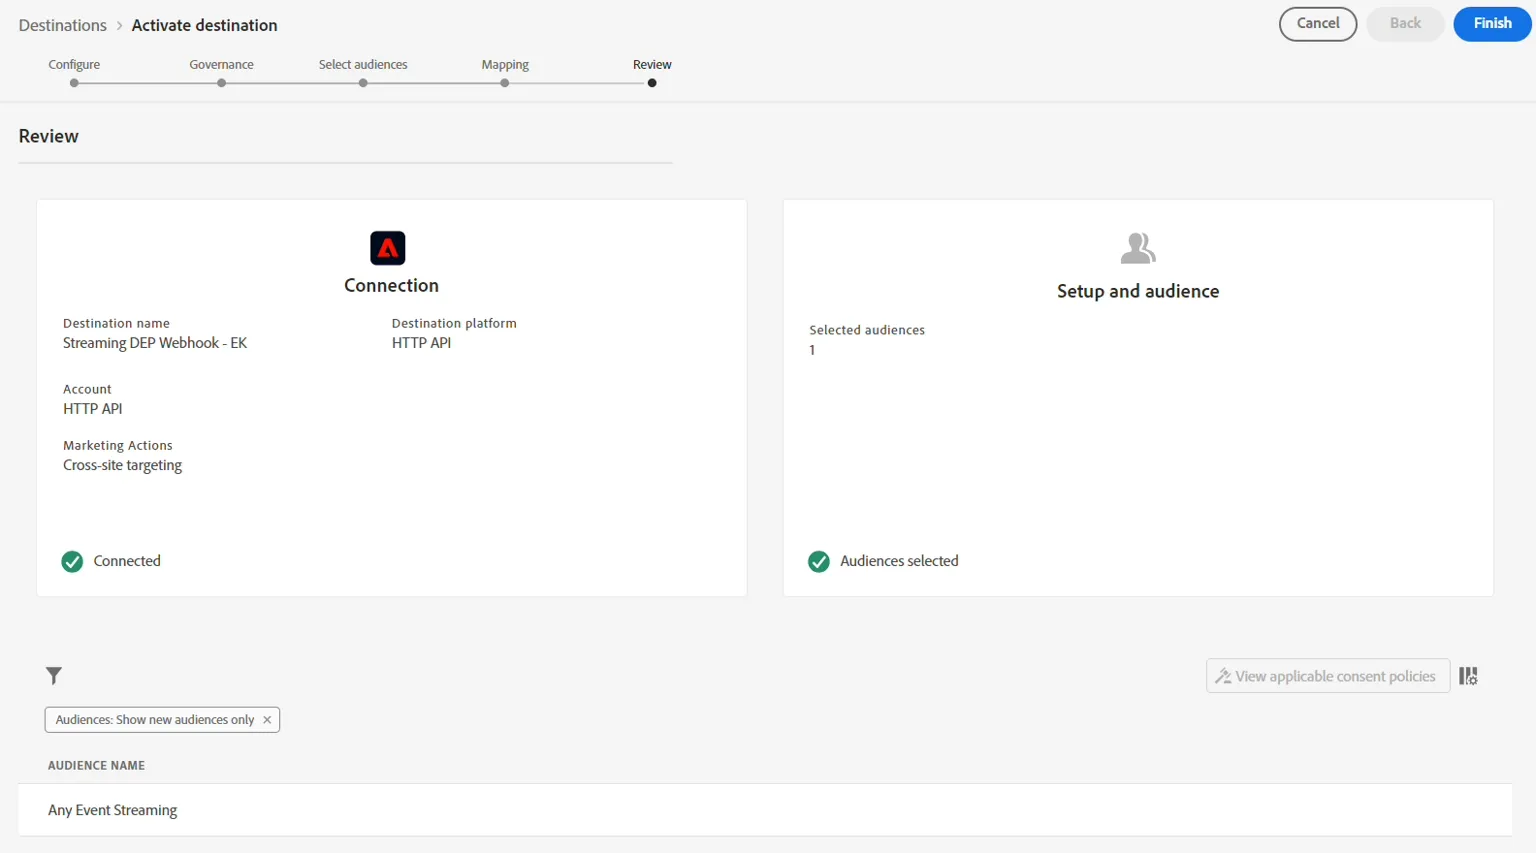Click the 'Audiences selected' status text
The image size is (1536, 853).
tap(899, 561)
